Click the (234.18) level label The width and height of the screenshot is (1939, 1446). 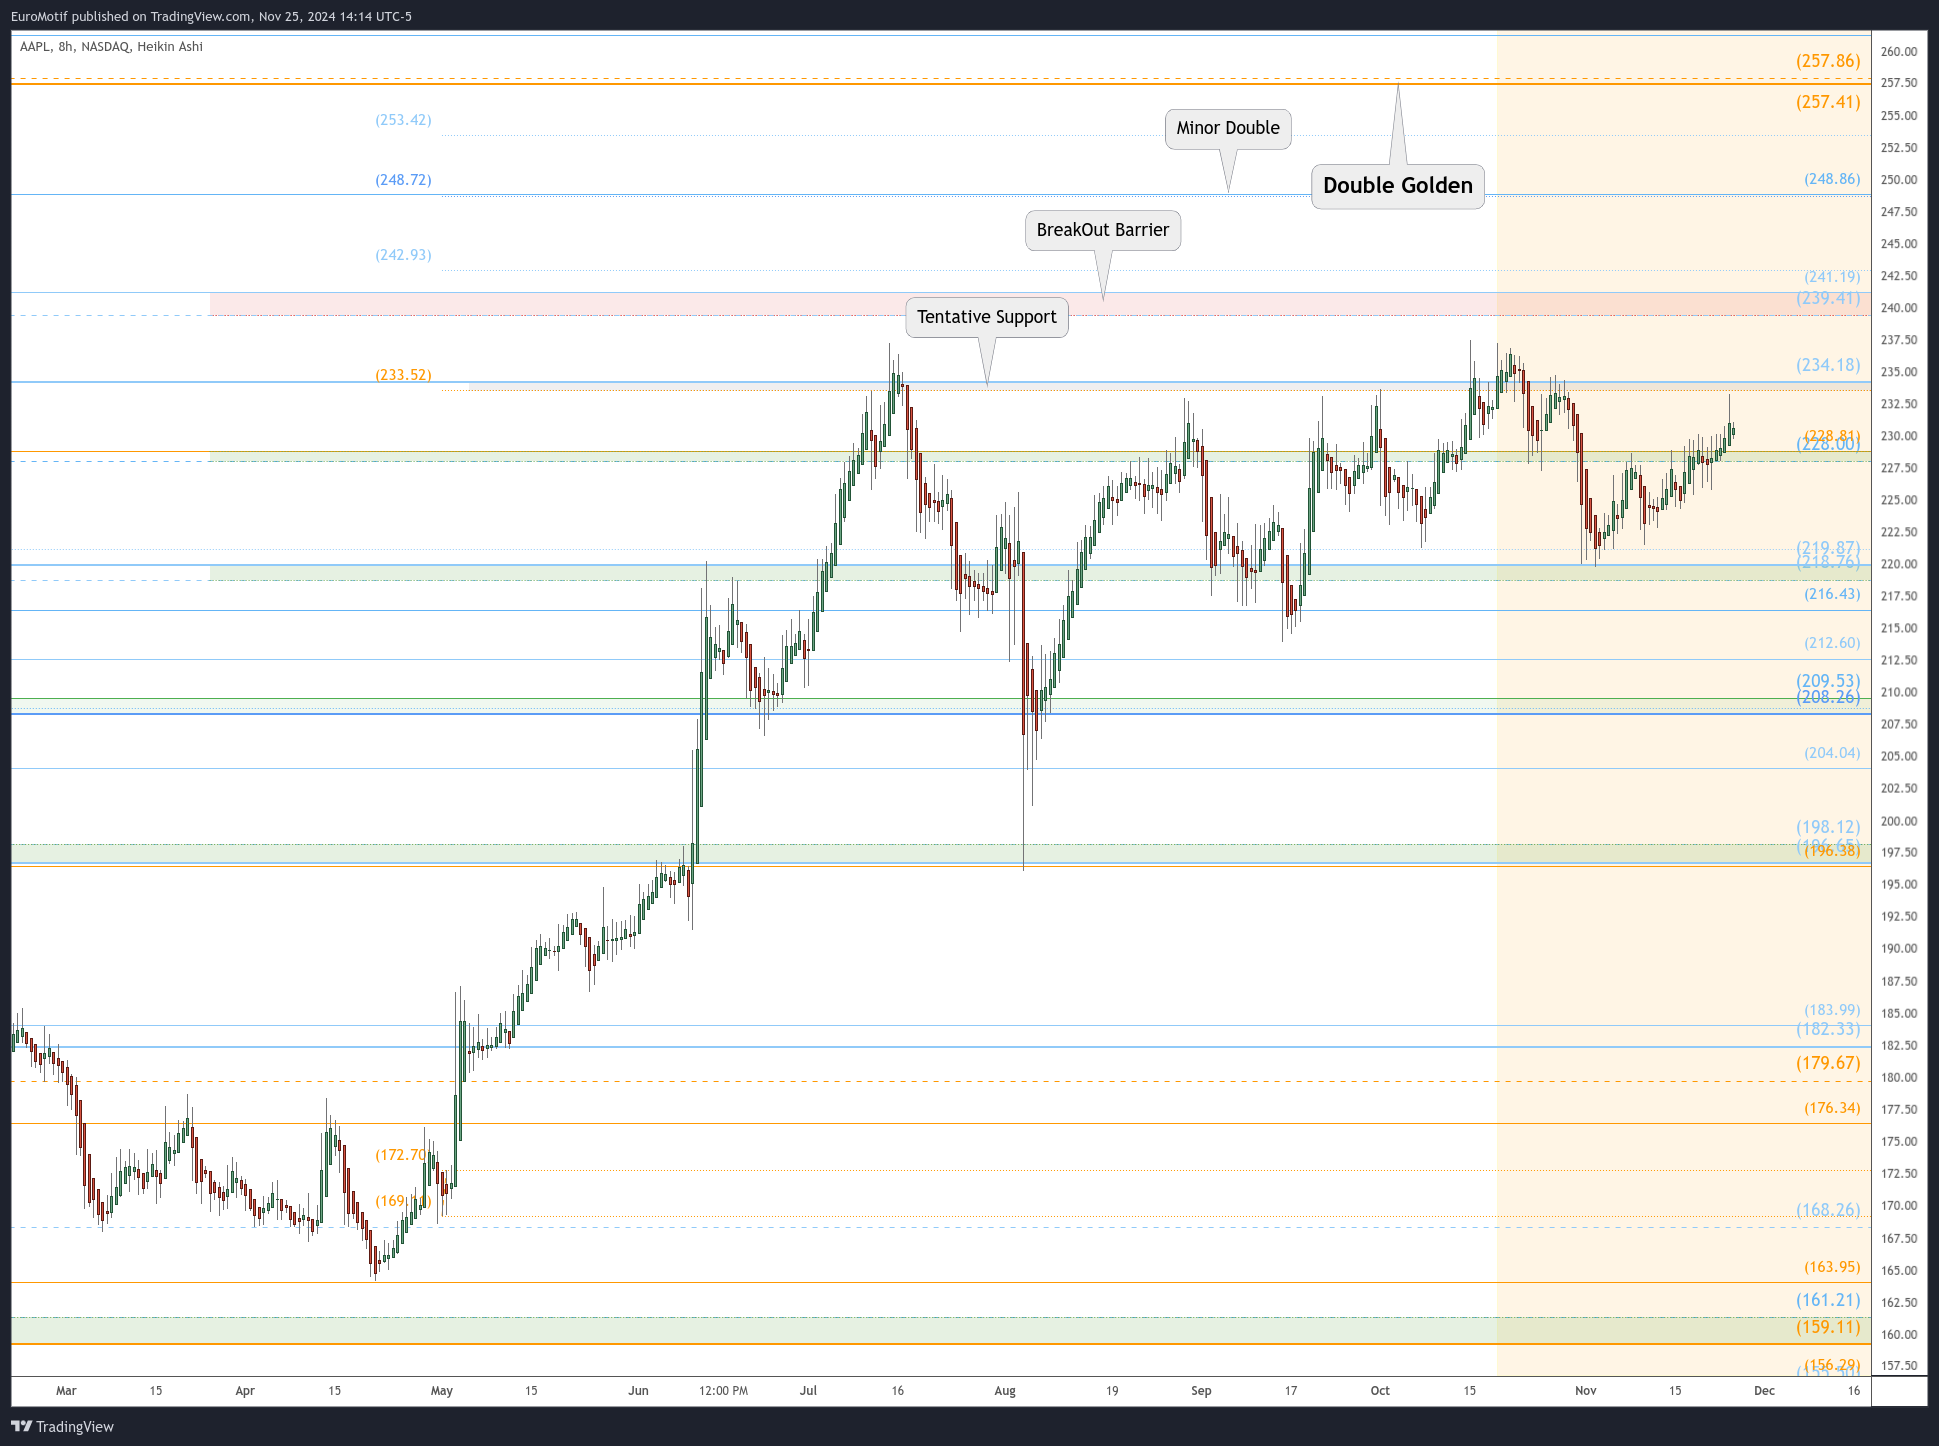pyautogui.click(x=1828, y=365)
